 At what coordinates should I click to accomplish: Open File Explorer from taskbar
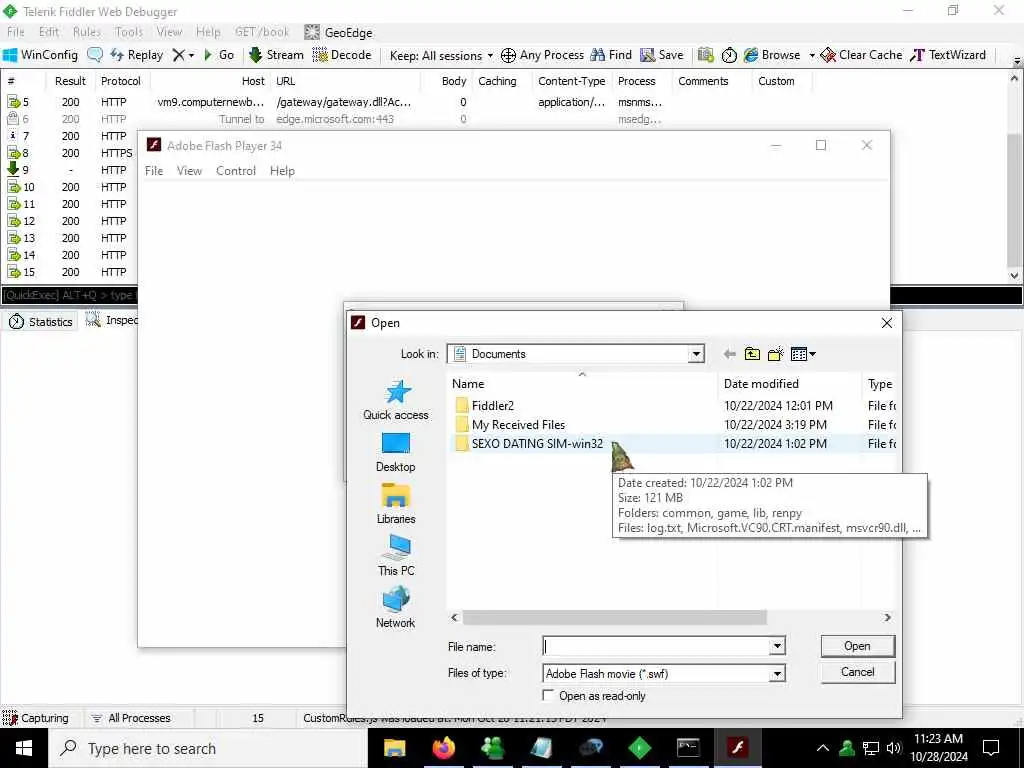394,748
